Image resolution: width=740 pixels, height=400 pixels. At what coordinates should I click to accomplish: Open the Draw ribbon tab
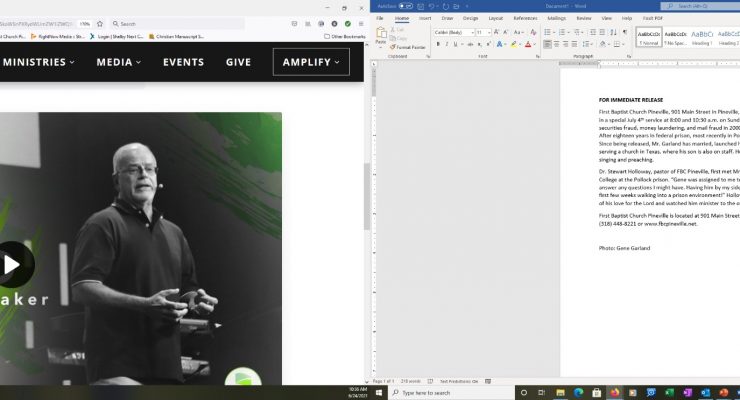[x=447, y=18]
